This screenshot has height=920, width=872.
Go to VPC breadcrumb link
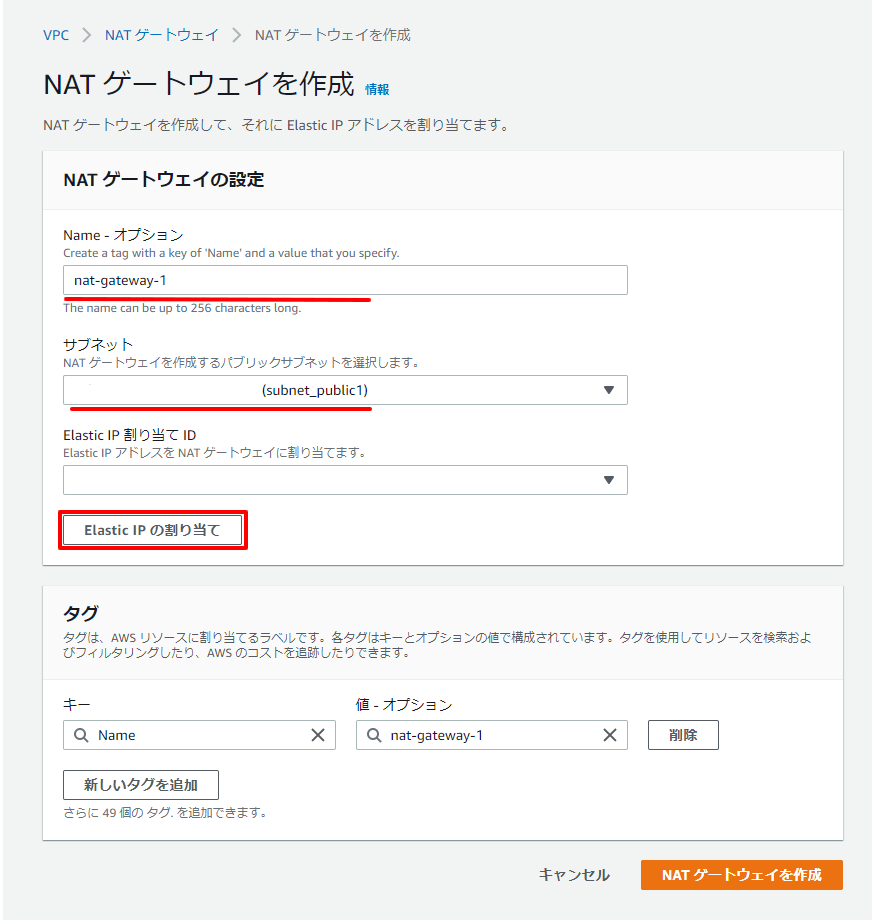56,35
